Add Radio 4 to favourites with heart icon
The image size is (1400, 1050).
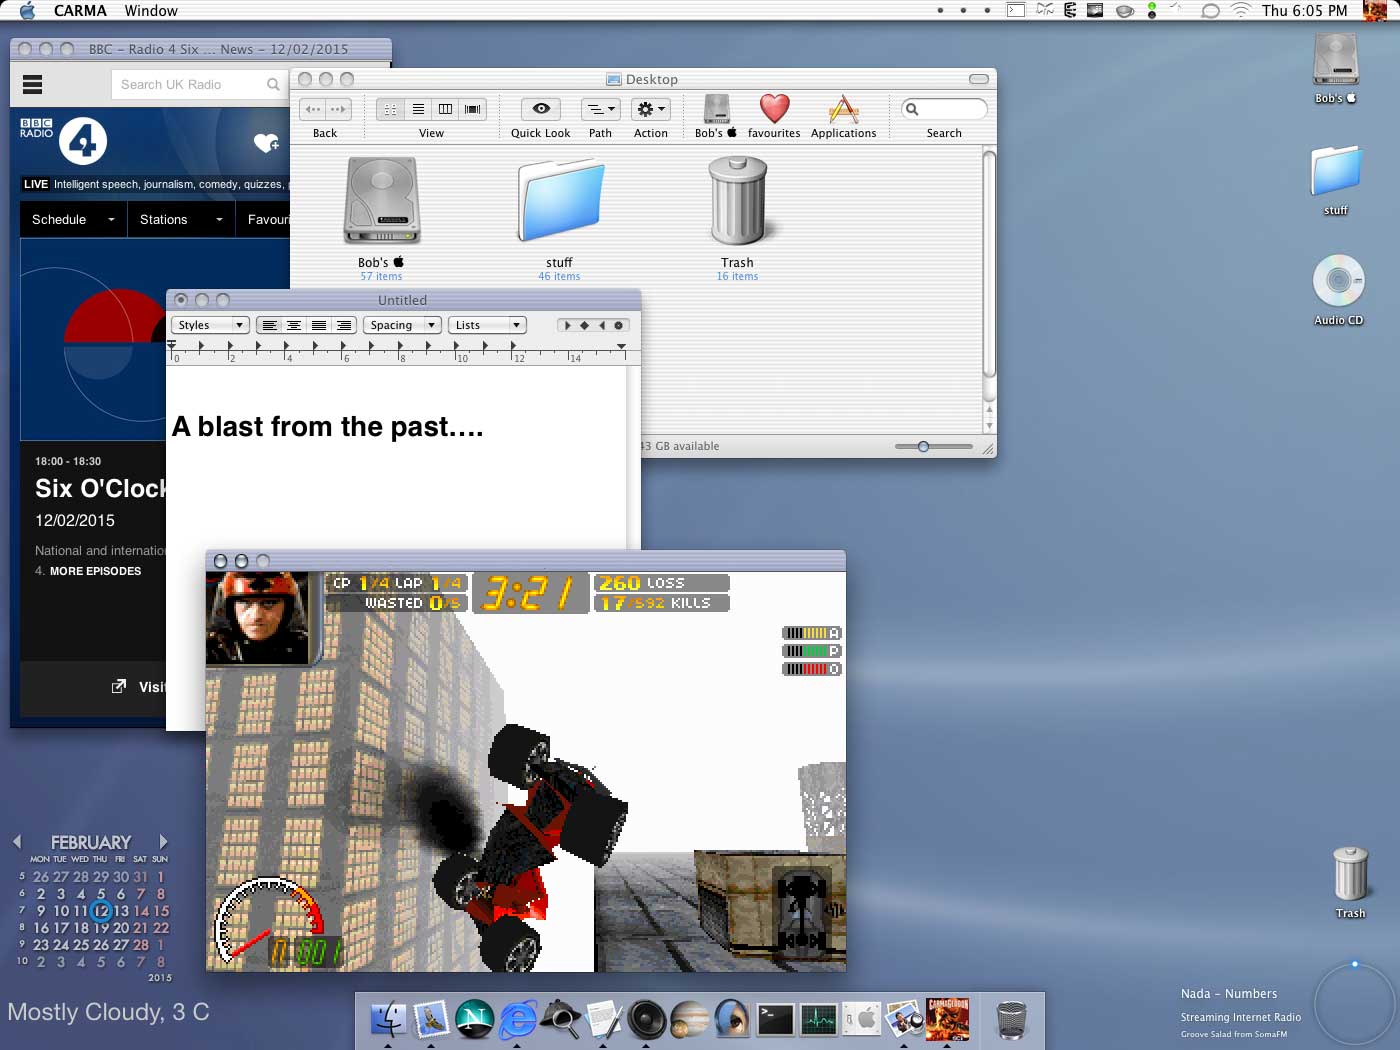point(266,143)
